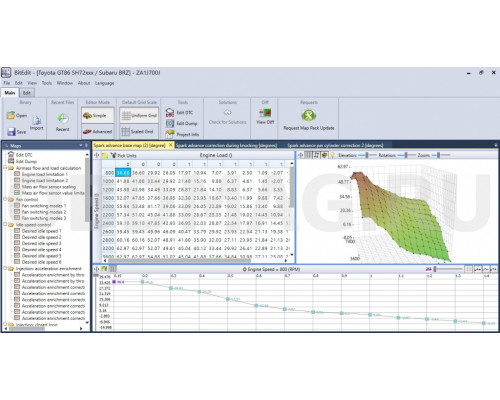Select Spark advance correction during knocking tab
500x400 pixels.
pos(226,145)
